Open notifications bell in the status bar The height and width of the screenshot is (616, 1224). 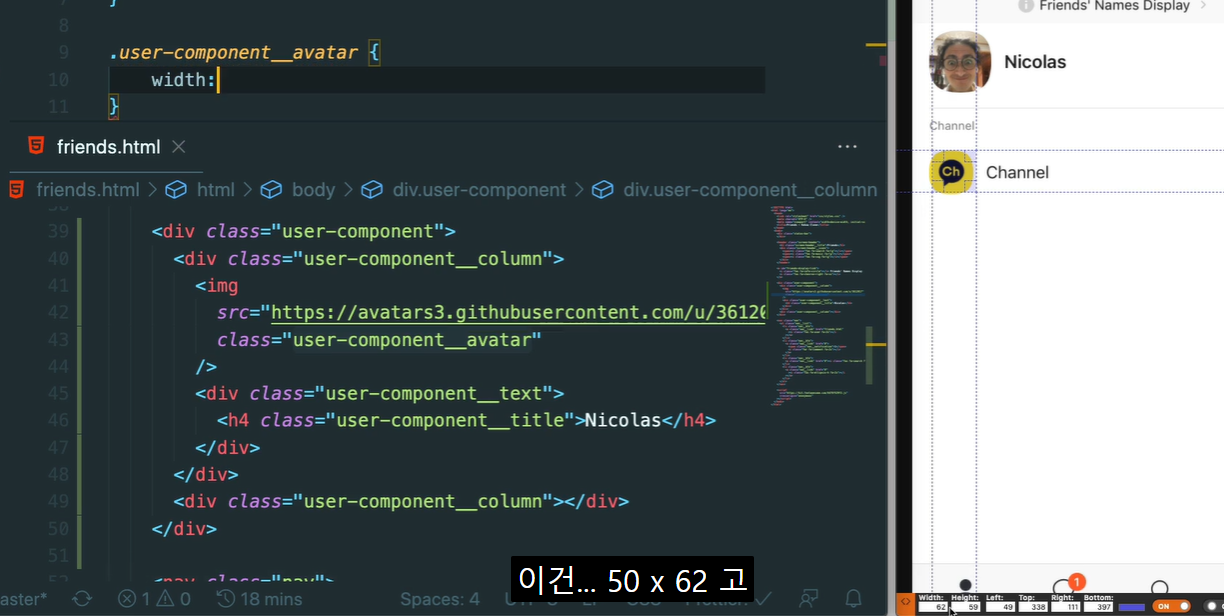(x=853, y=599)
